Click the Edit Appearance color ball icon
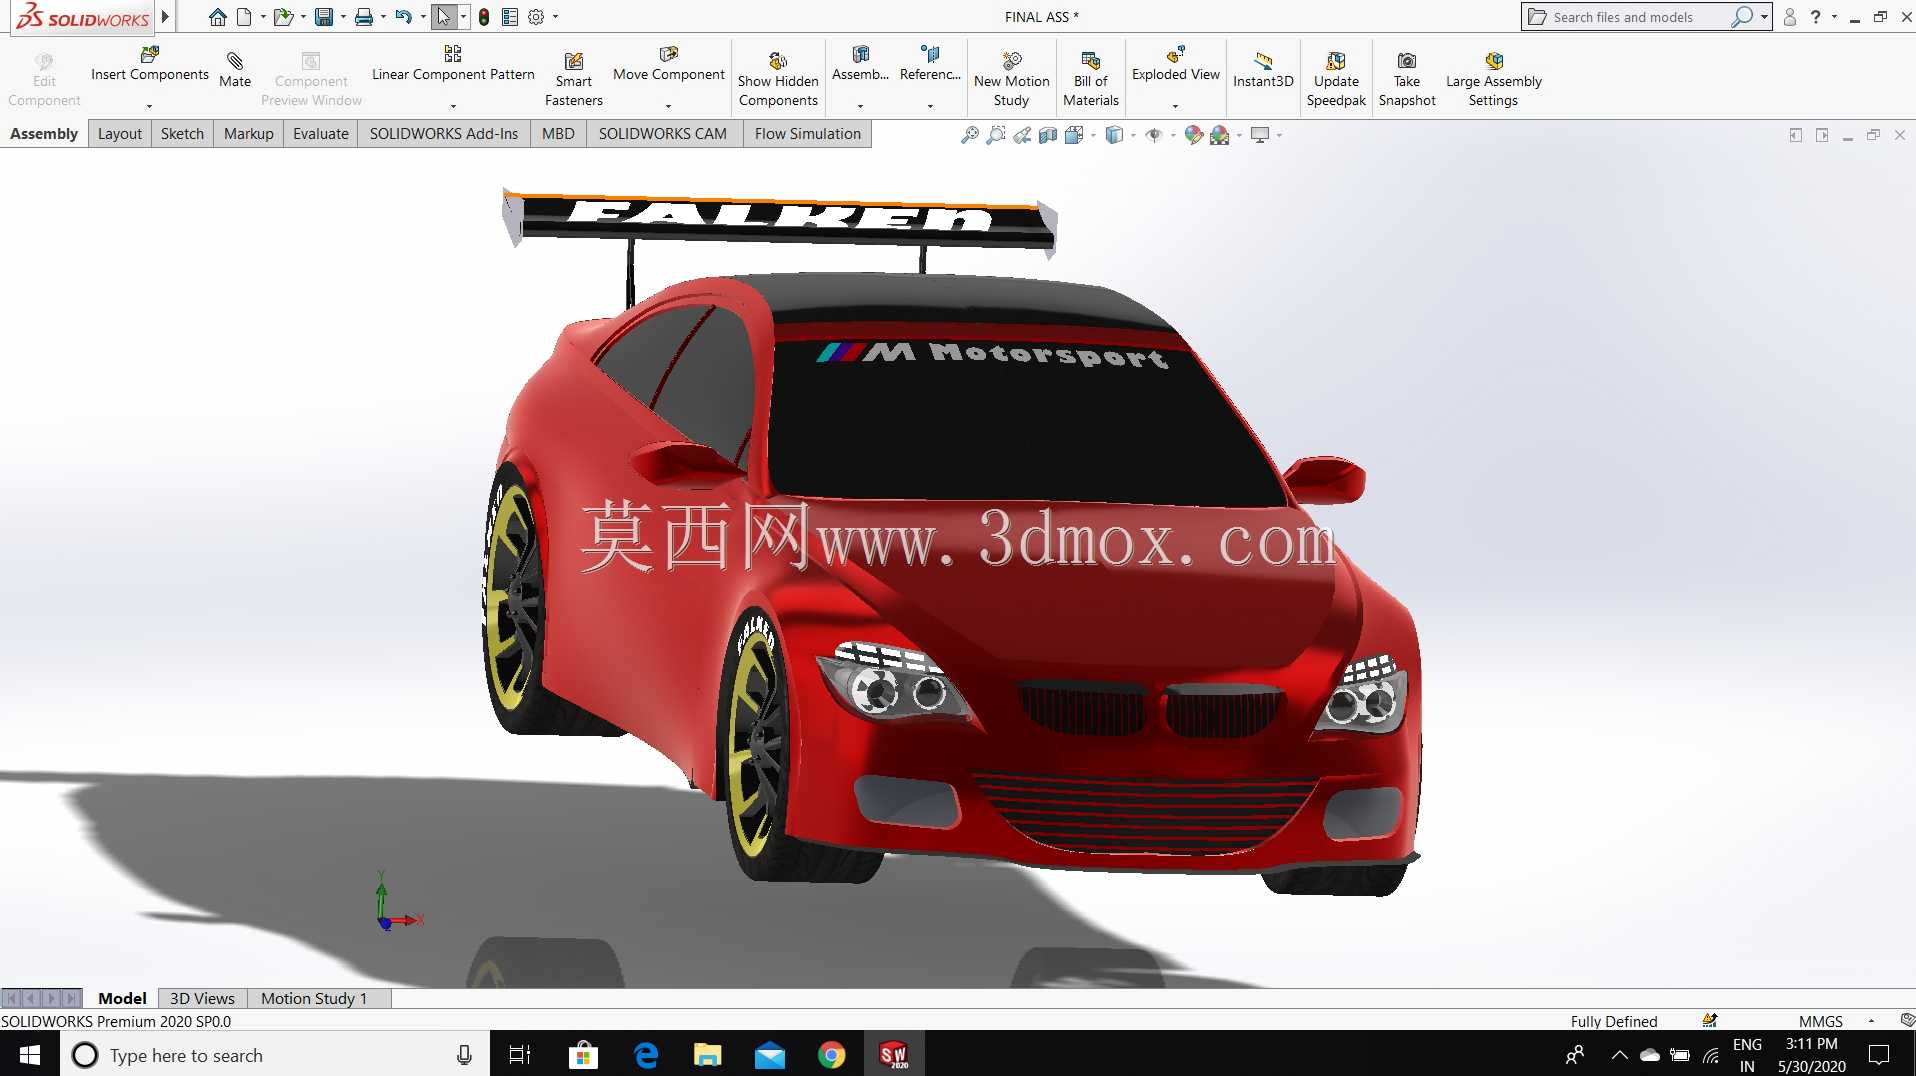 point(1193,135)
